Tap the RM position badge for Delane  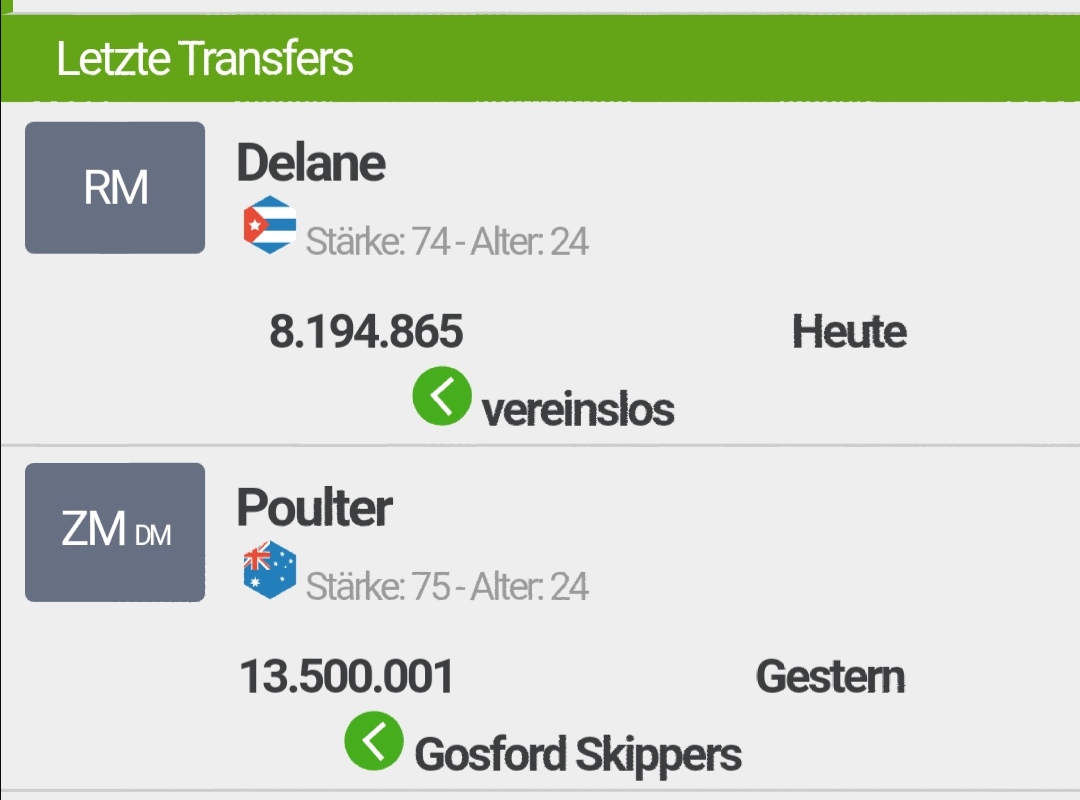click(x=115, y=187)
